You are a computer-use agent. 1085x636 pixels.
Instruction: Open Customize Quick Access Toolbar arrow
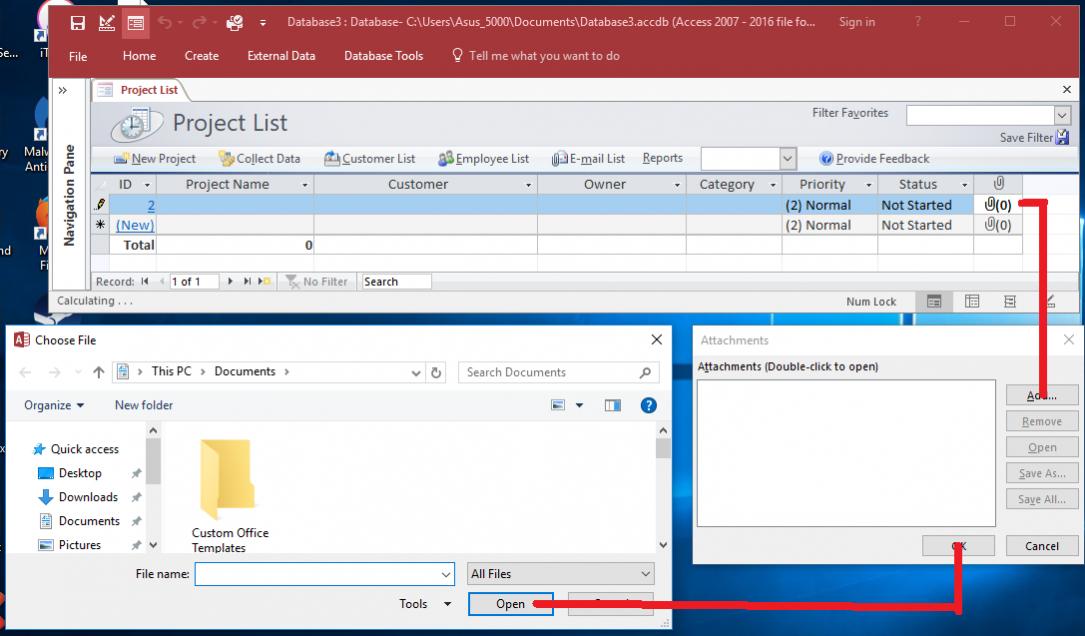(263, 23)
